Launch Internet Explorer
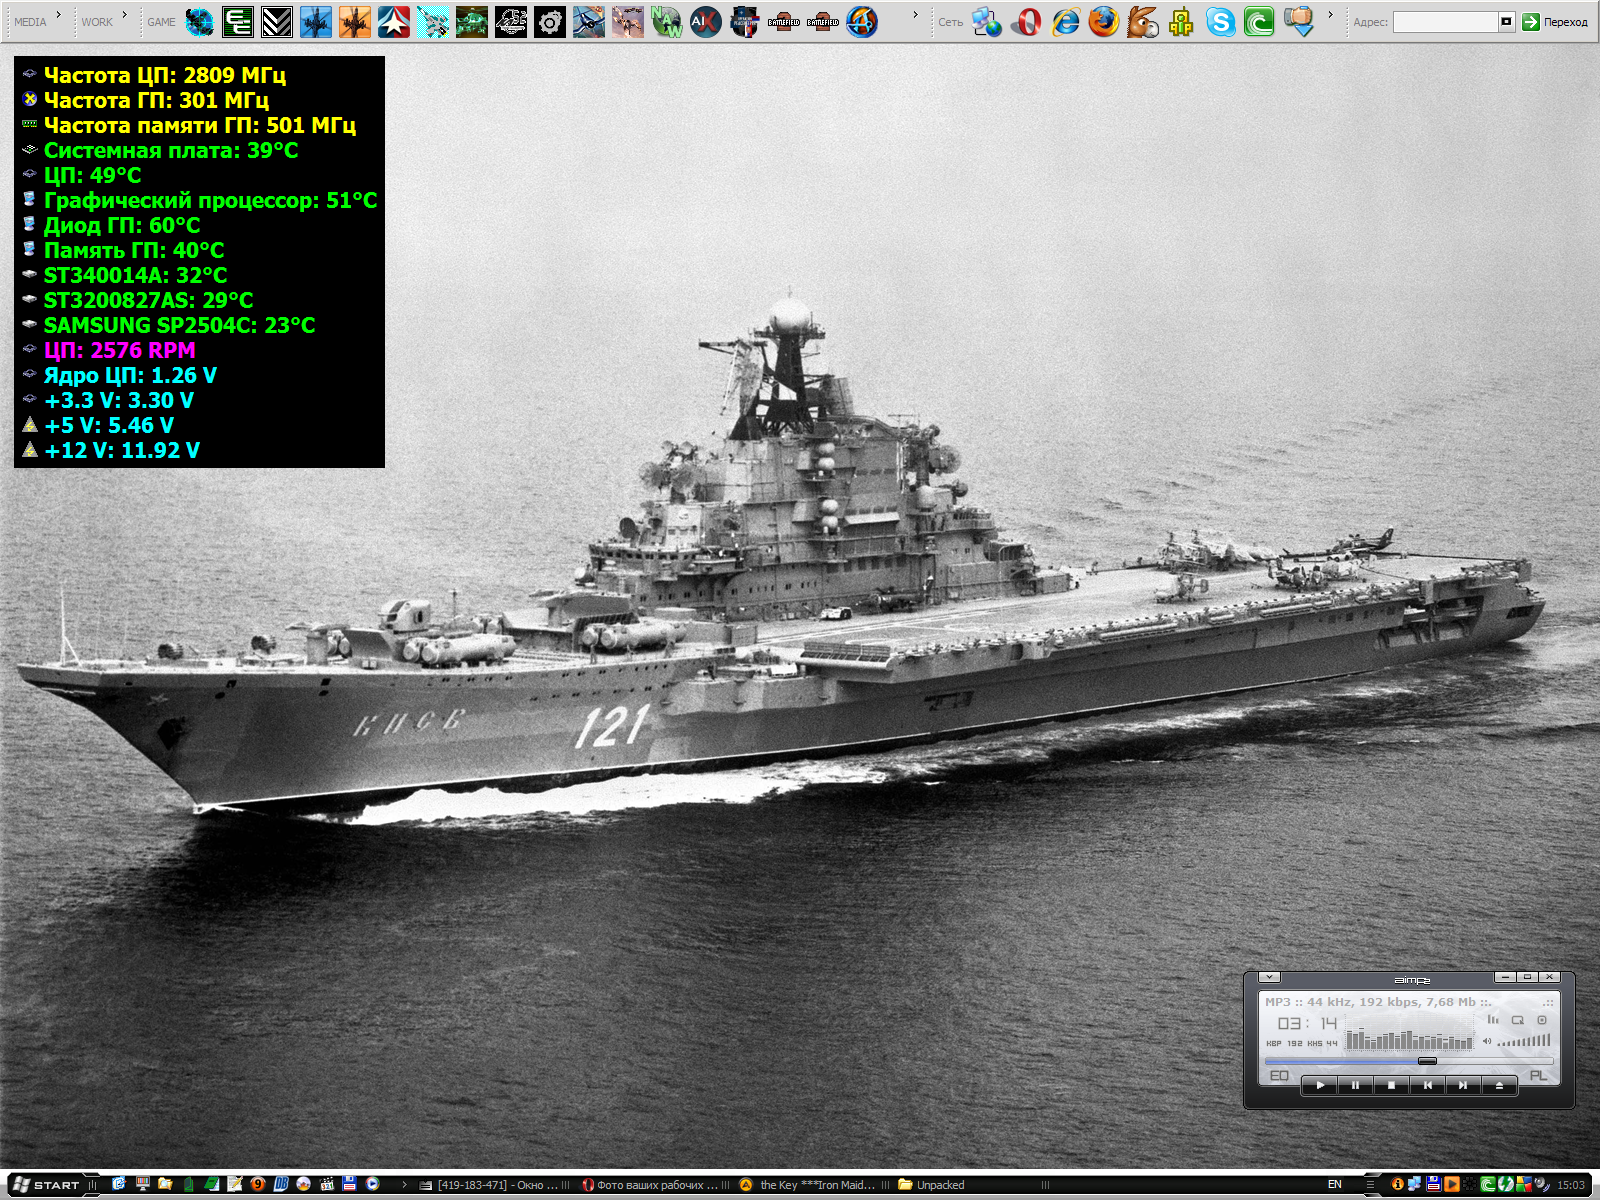This screenshot has height=1200, width=1600. pos(1065,22)
